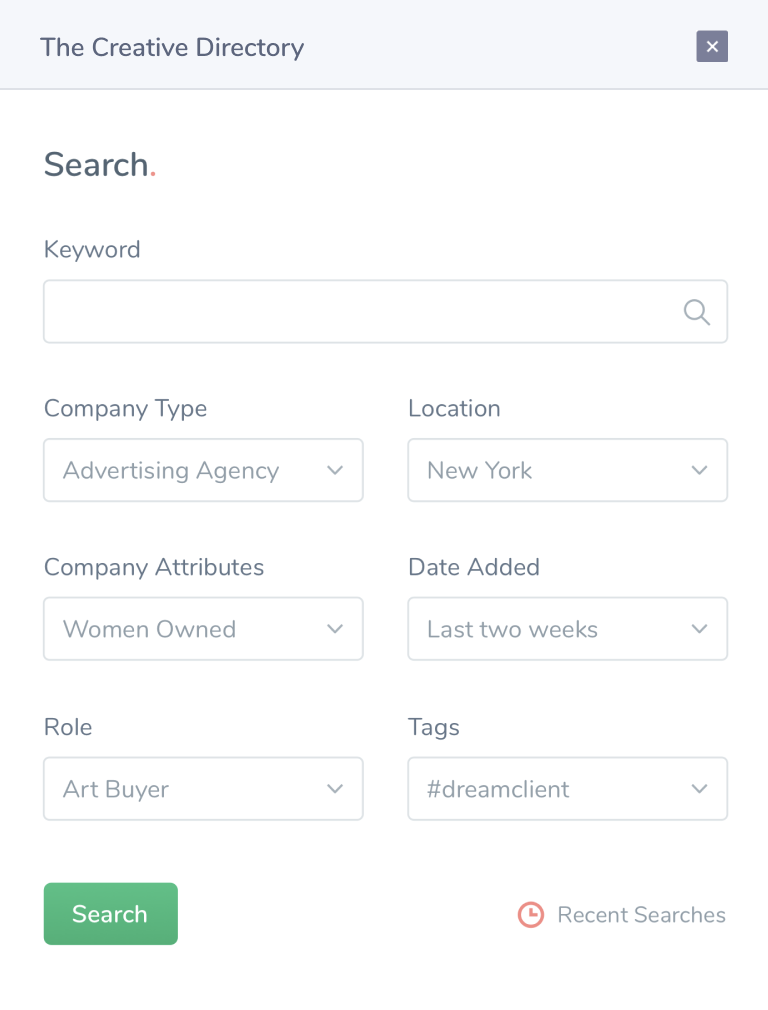The image size is (768, 1010).
Task: Open the Last two weeks date dropdown
Action: coord(568,629)
